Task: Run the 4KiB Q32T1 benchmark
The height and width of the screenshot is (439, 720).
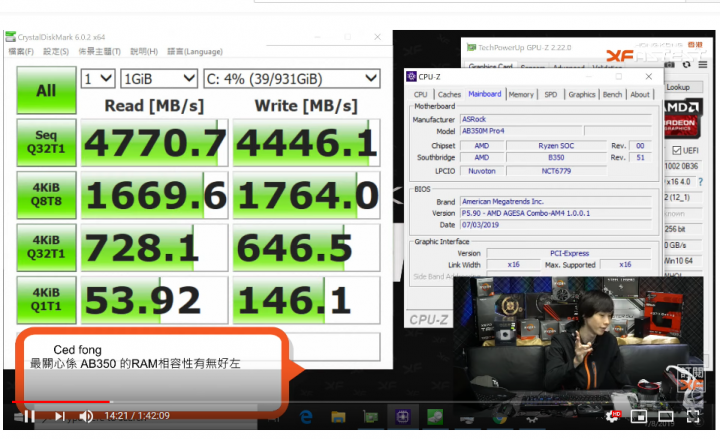Action: (46, 248)
